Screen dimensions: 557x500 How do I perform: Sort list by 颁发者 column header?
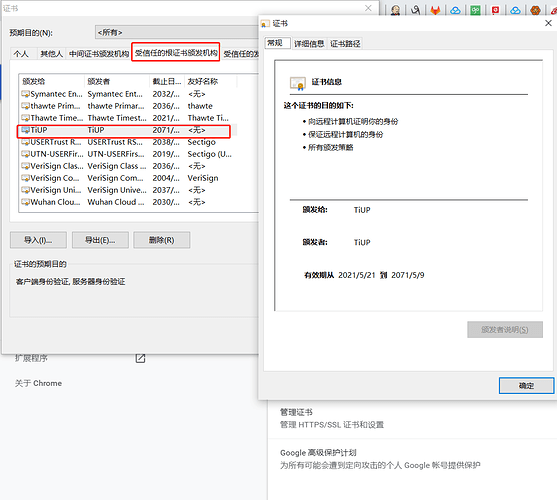pos(117,81)
